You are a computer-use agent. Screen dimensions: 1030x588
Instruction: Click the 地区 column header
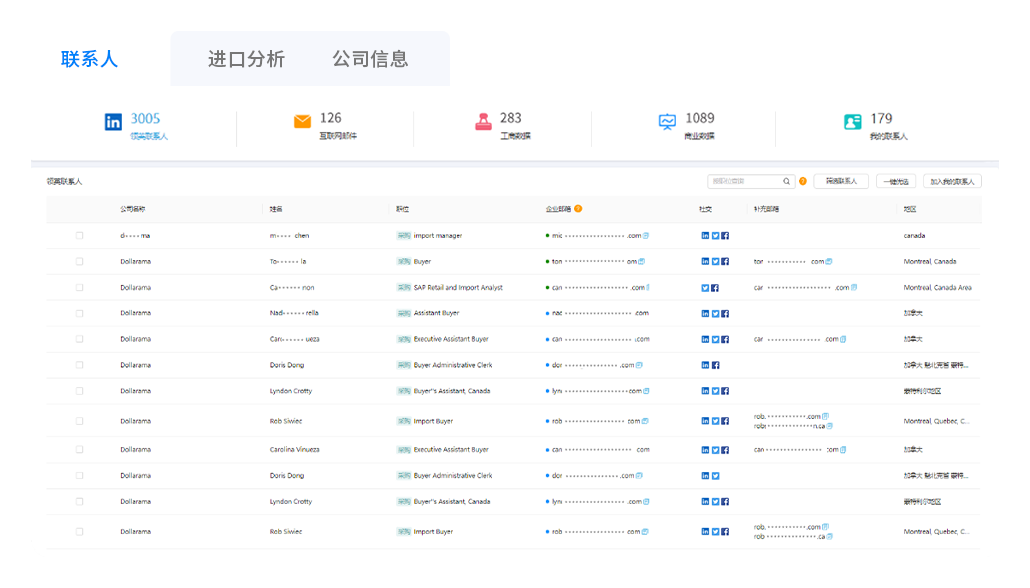(910, 209)
